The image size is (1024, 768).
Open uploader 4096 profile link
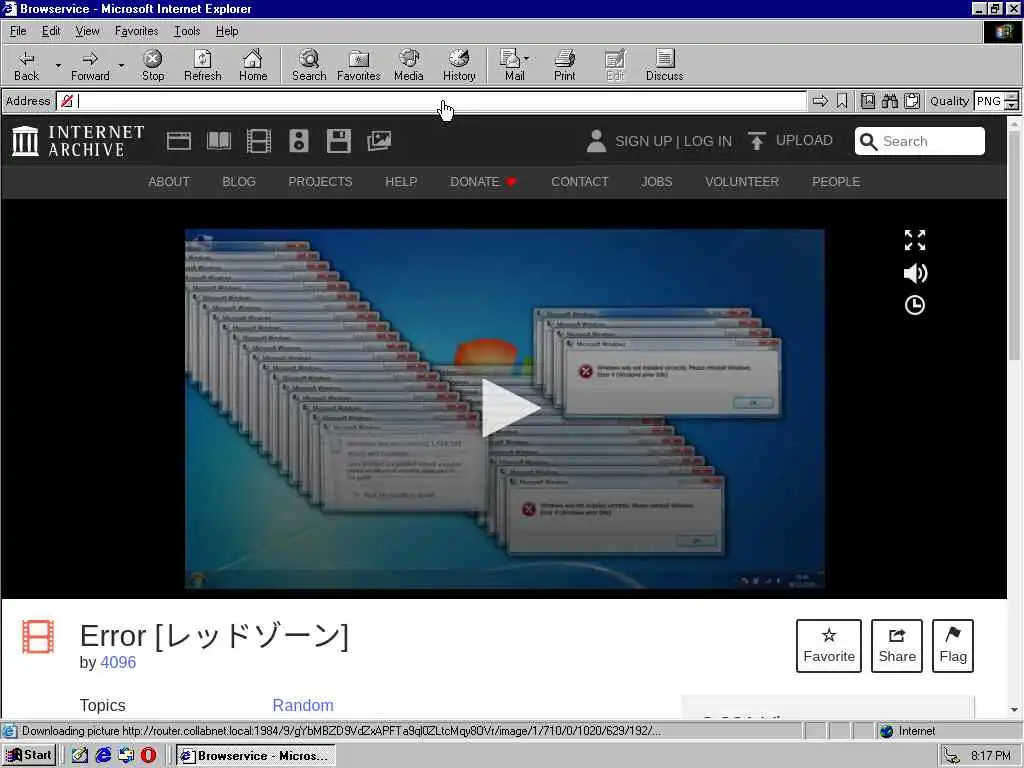click(118, 662)
